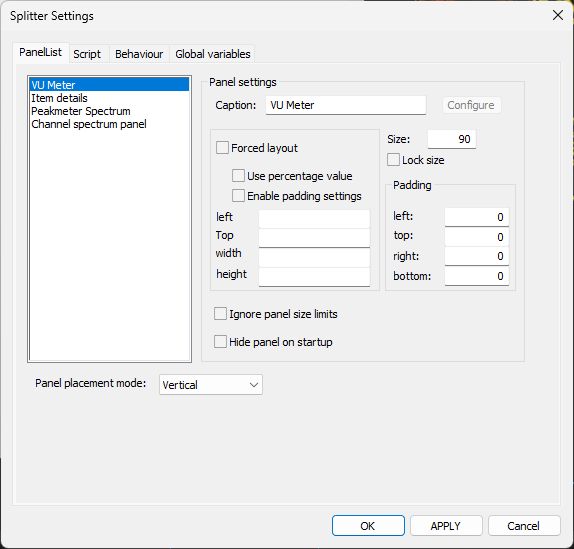Switch to the PanelList tab

40,52
